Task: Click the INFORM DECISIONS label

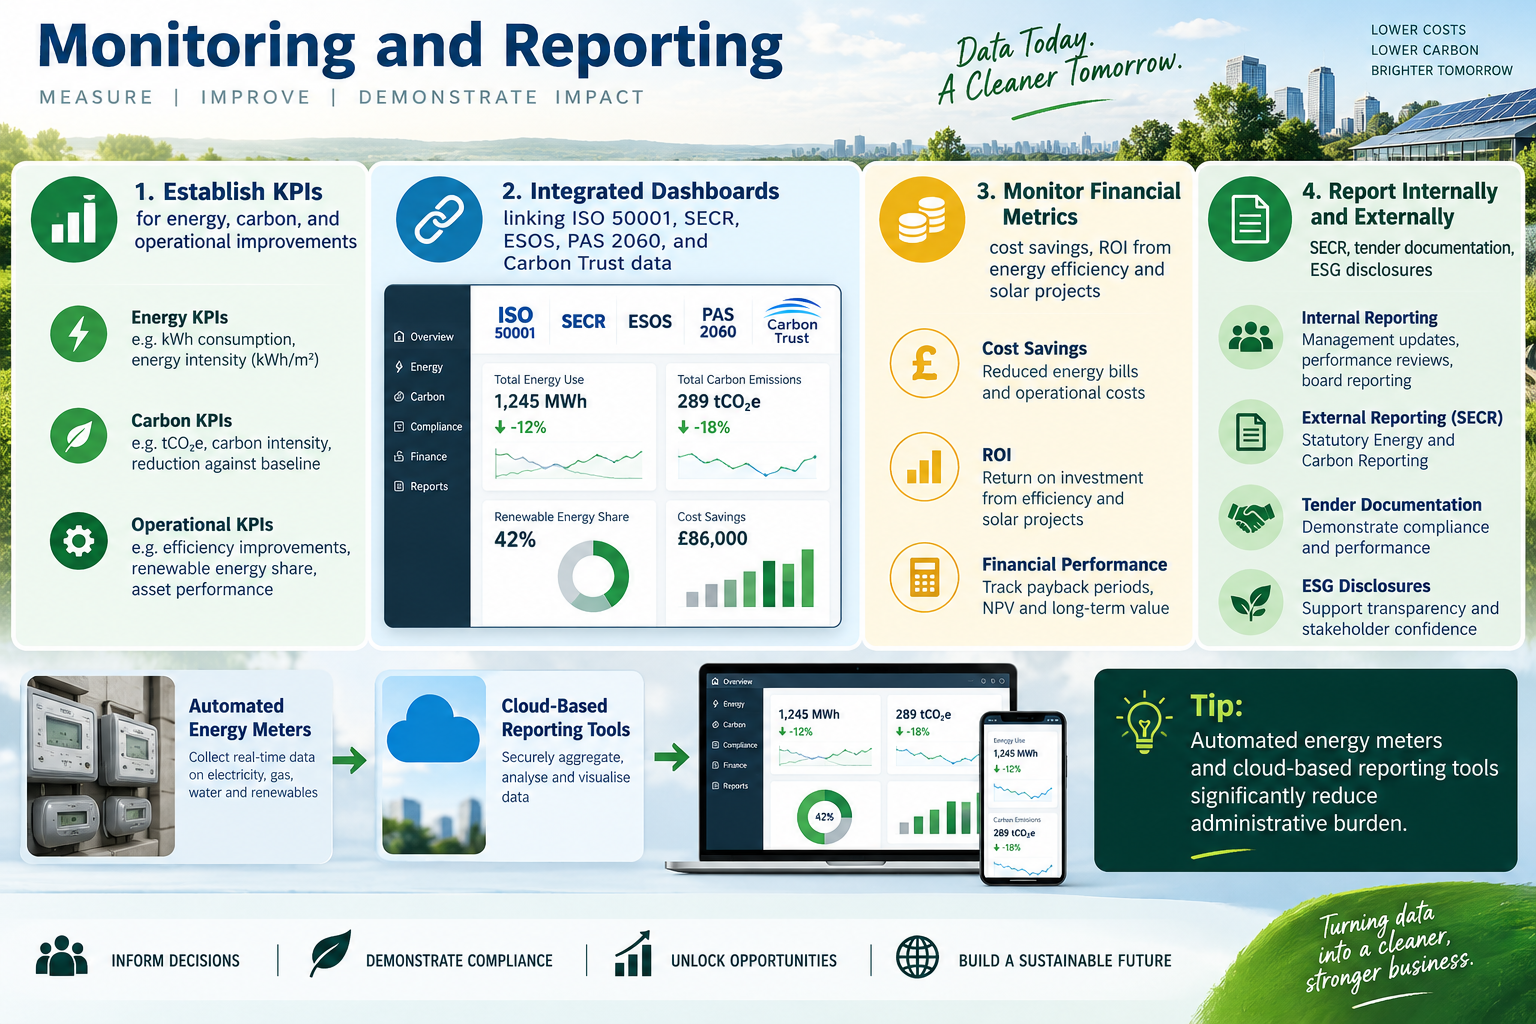Action: point(176,961)
